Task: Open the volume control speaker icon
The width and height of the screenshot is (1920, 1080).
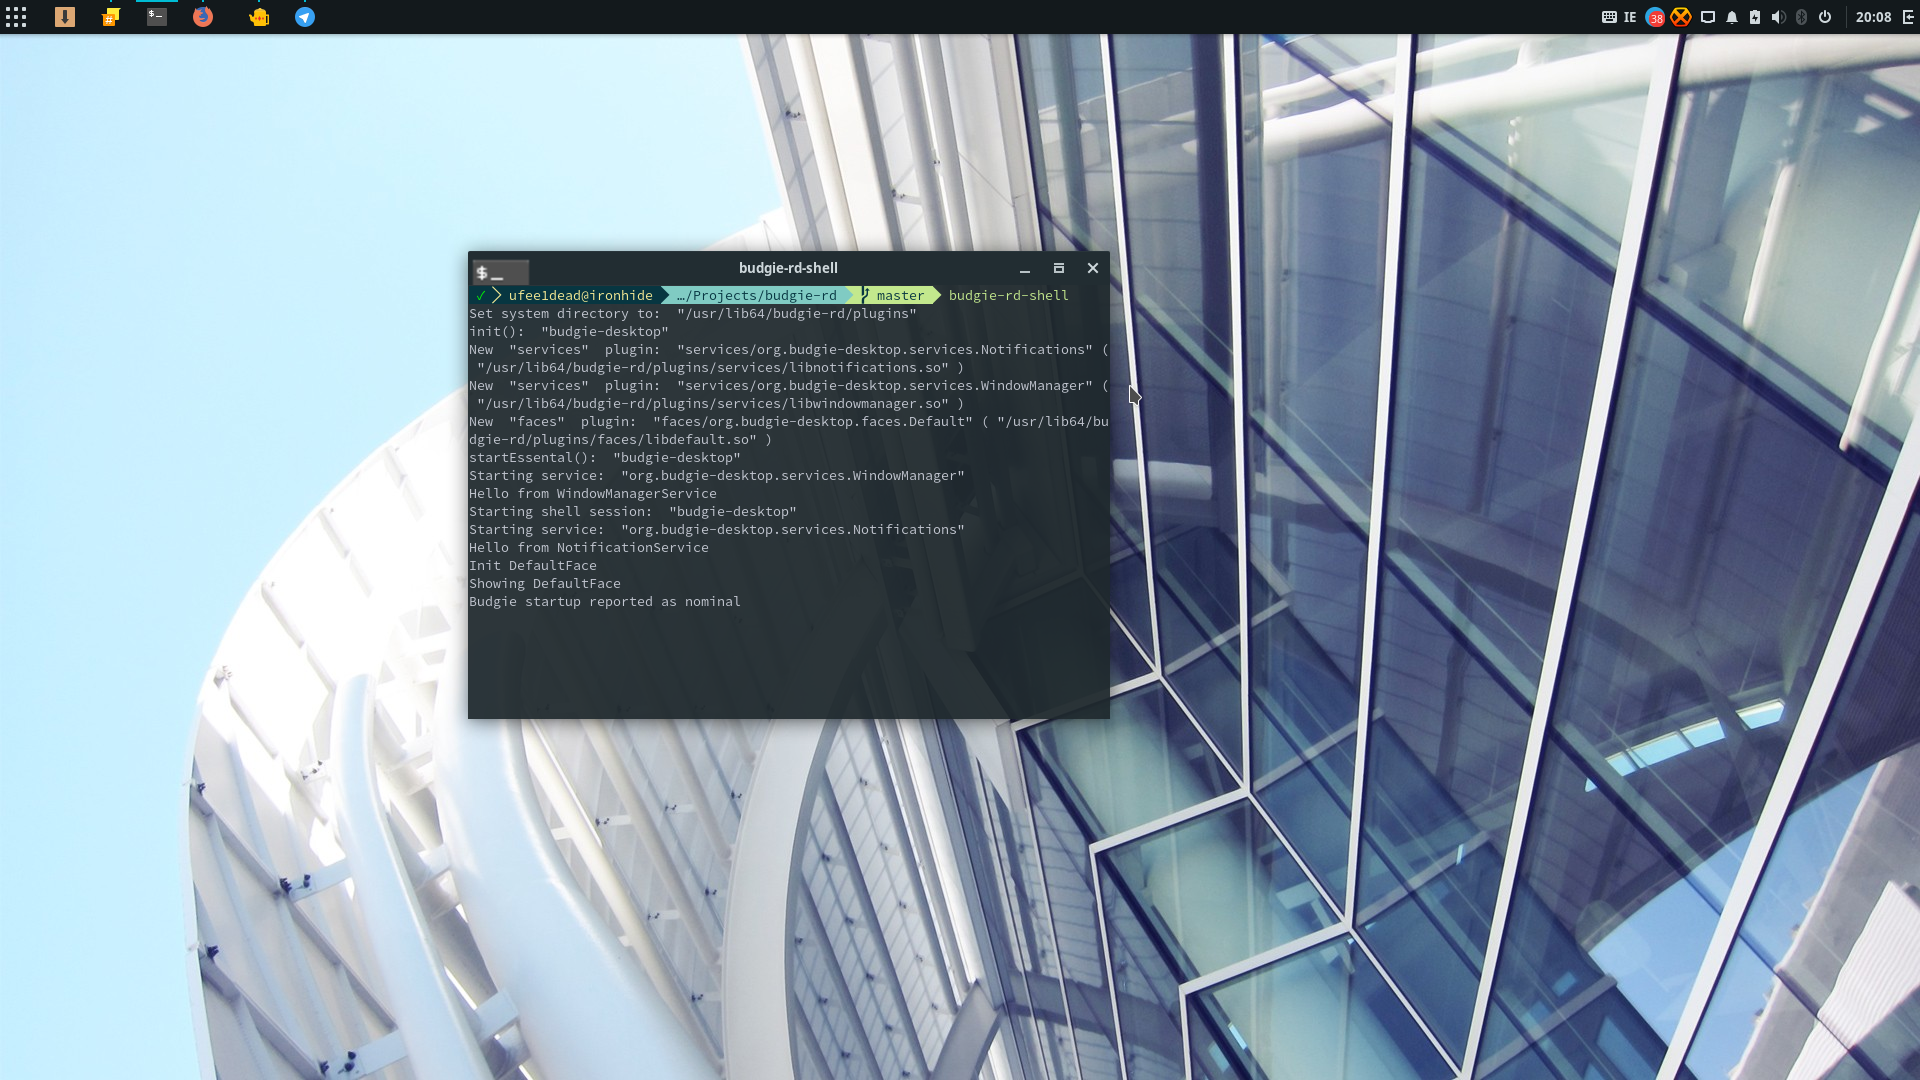Action: (1778, 17)
